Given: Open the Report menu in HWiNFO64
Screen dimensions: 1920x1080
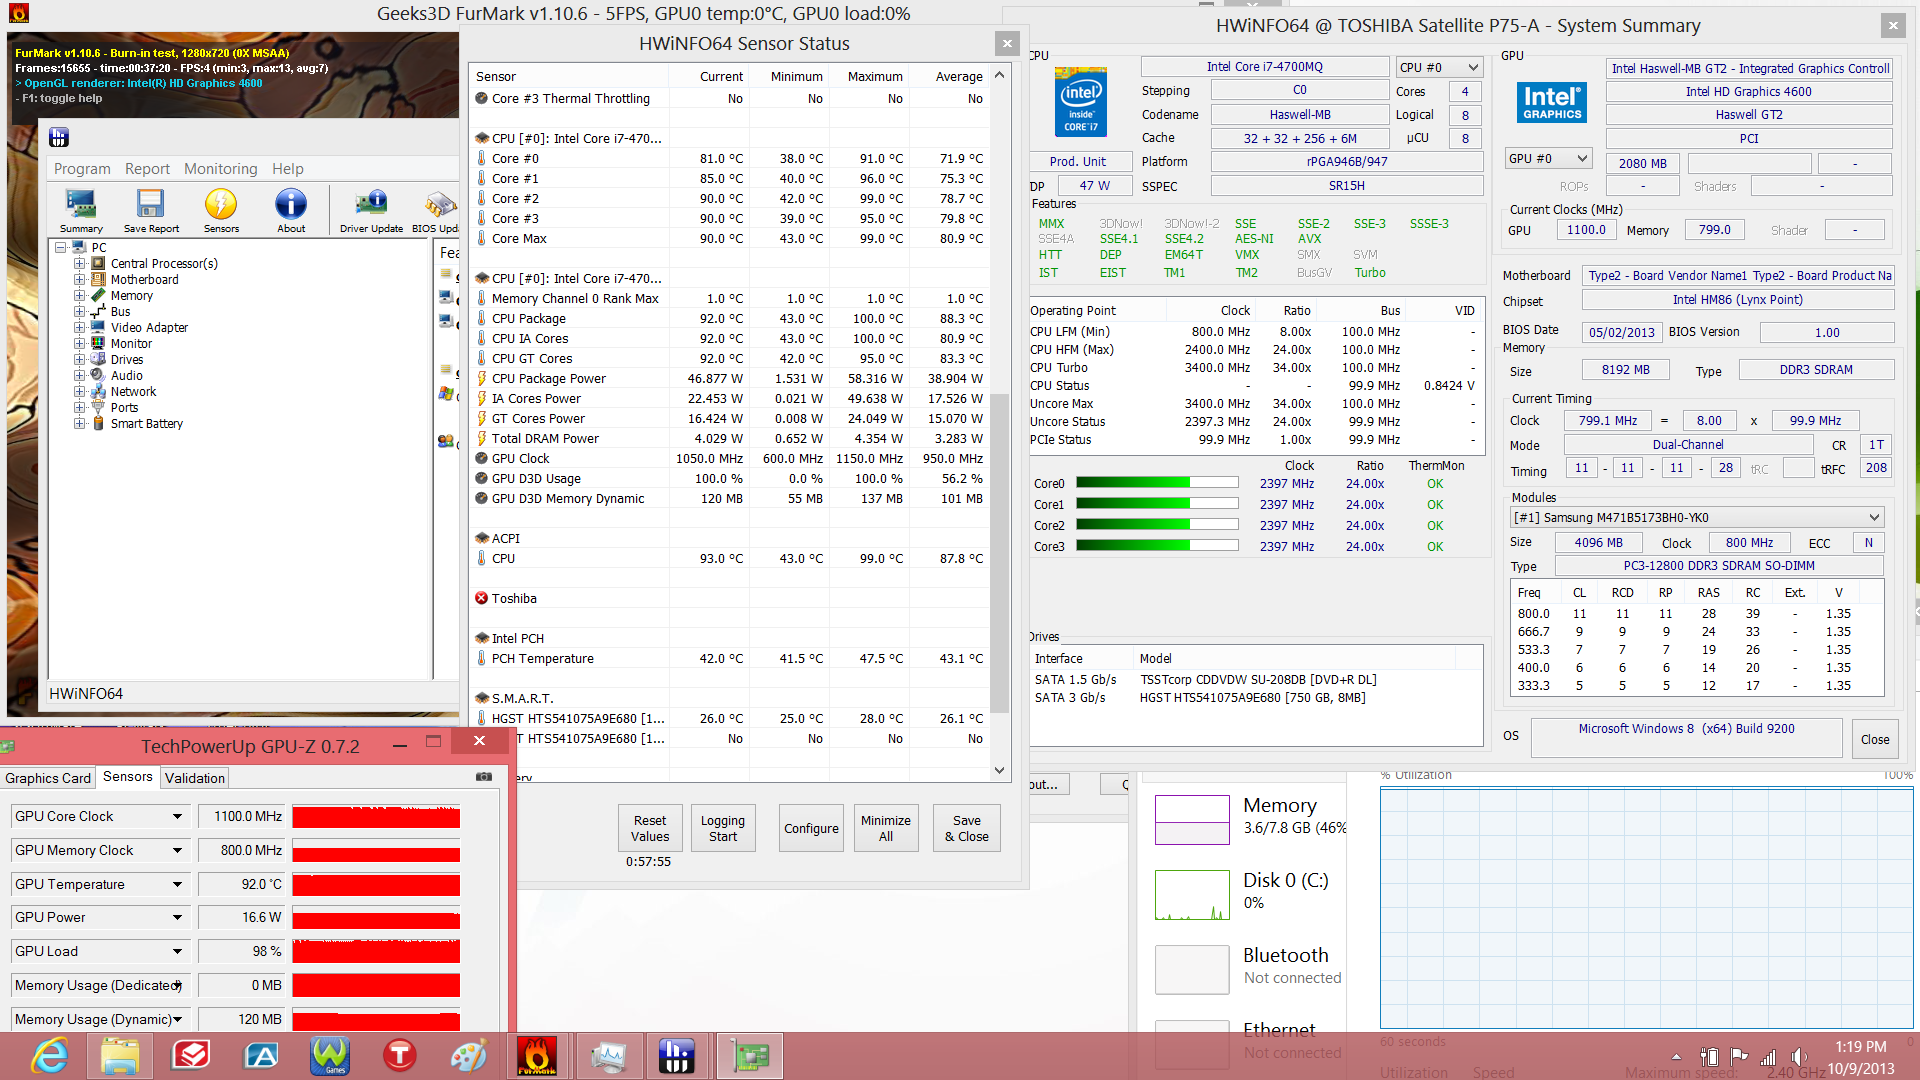Looking at the screenshot, I should (147, 169).
